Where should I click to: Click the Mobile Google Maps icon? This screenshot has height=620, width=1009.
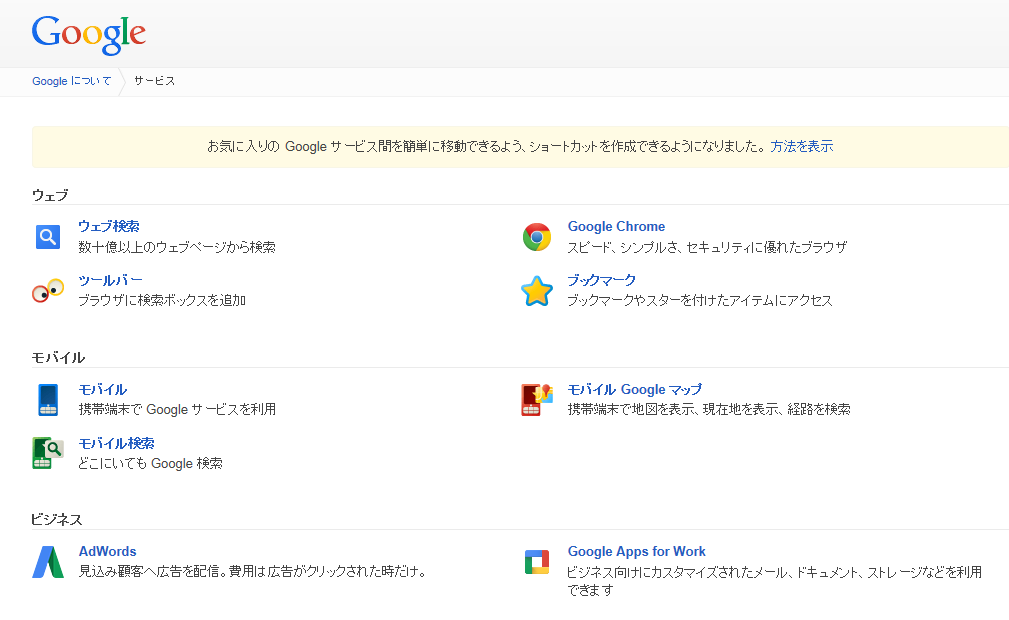tap(537, 399)
